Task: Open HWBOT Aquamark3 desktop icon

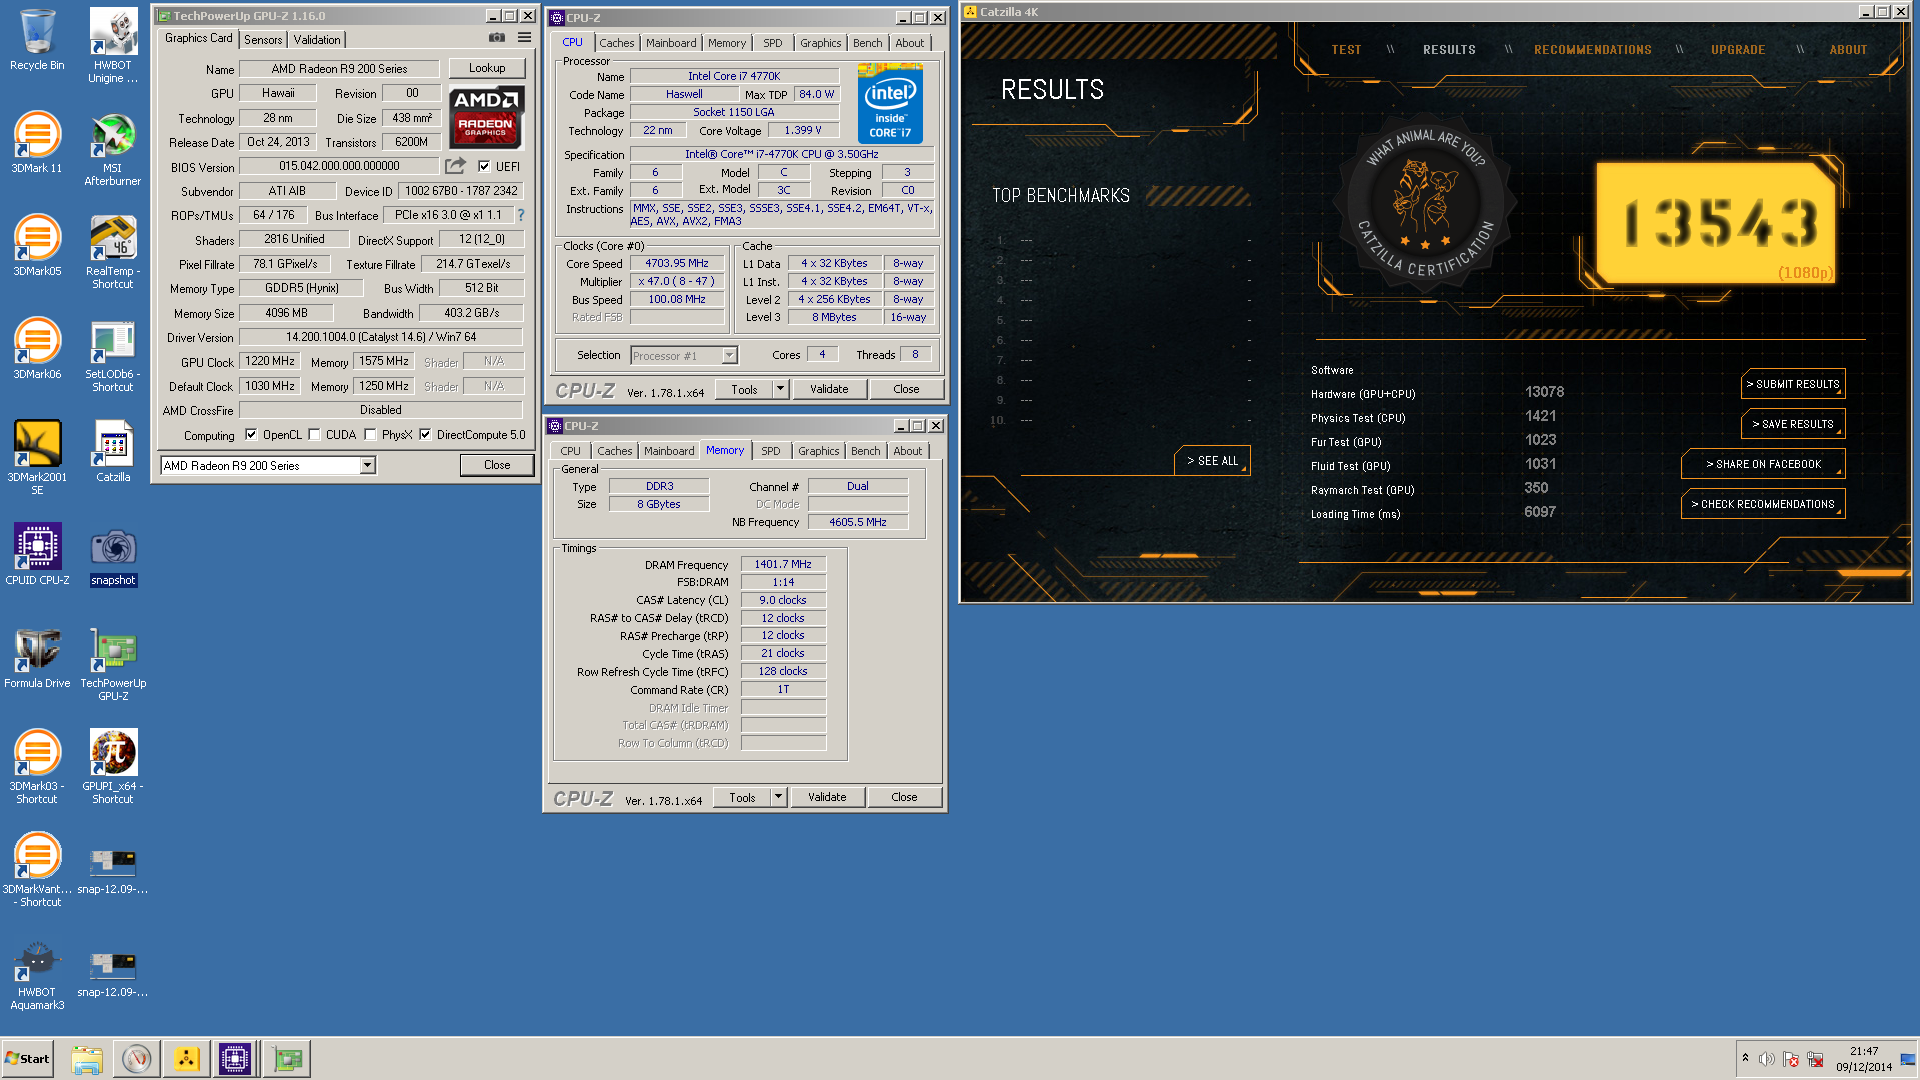Action: (x=37, y=975)
